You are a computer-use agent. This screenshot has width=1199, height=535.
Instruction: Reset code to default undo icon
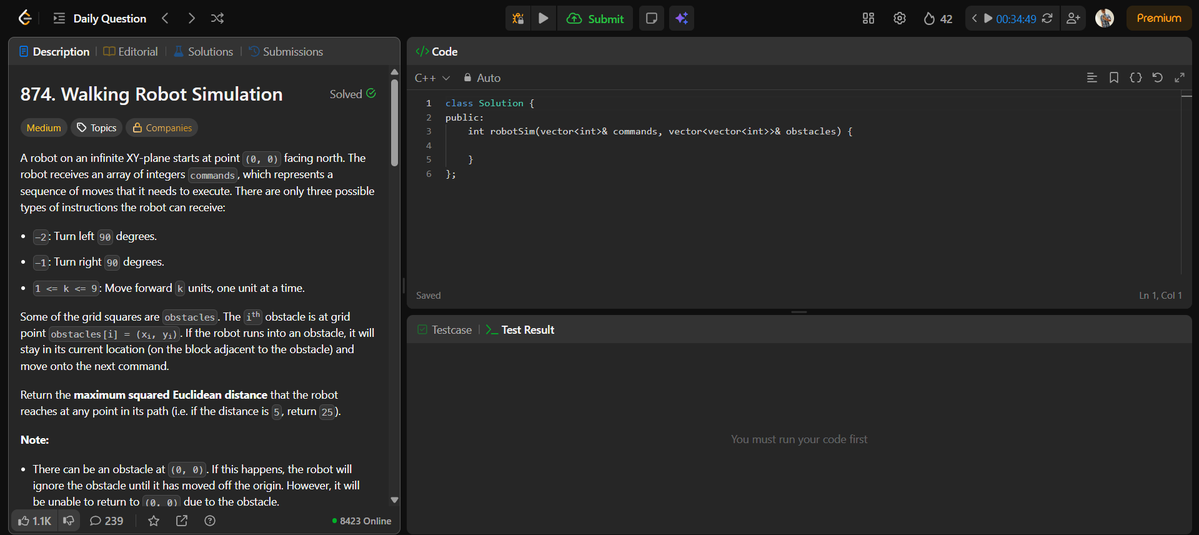1158,77
